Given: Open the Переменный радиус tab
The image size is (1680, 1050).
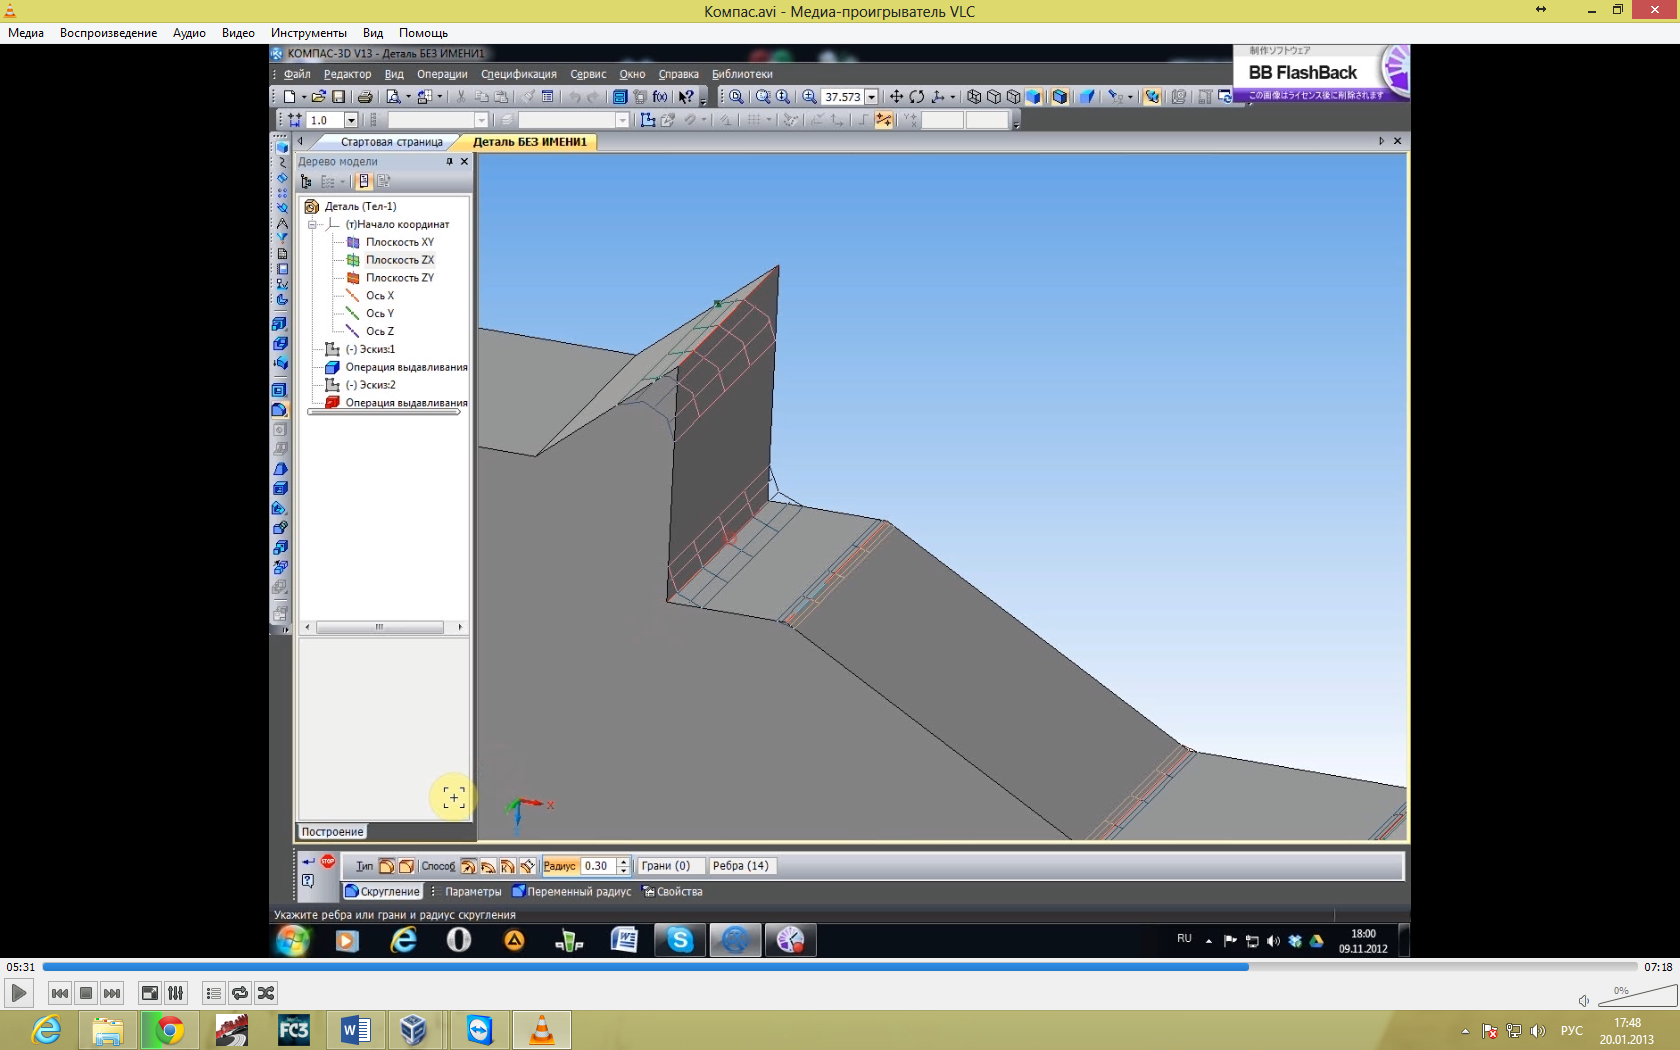Looking at the screenshot, I should [x=572, y=892].
